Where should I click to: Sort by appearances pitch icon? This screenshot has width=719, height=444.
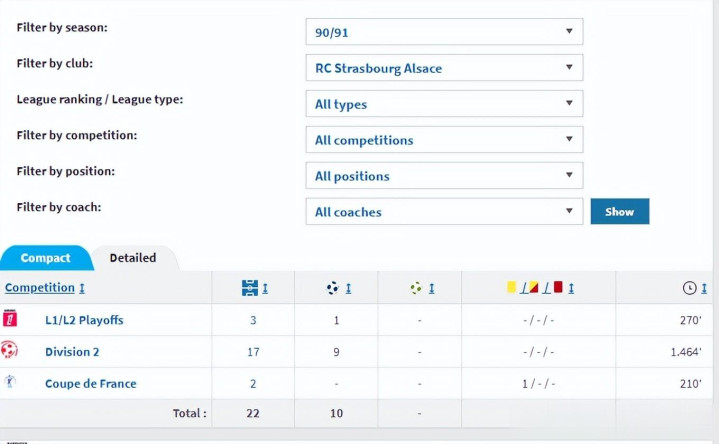pyautogui.click(x=250, y=288)
